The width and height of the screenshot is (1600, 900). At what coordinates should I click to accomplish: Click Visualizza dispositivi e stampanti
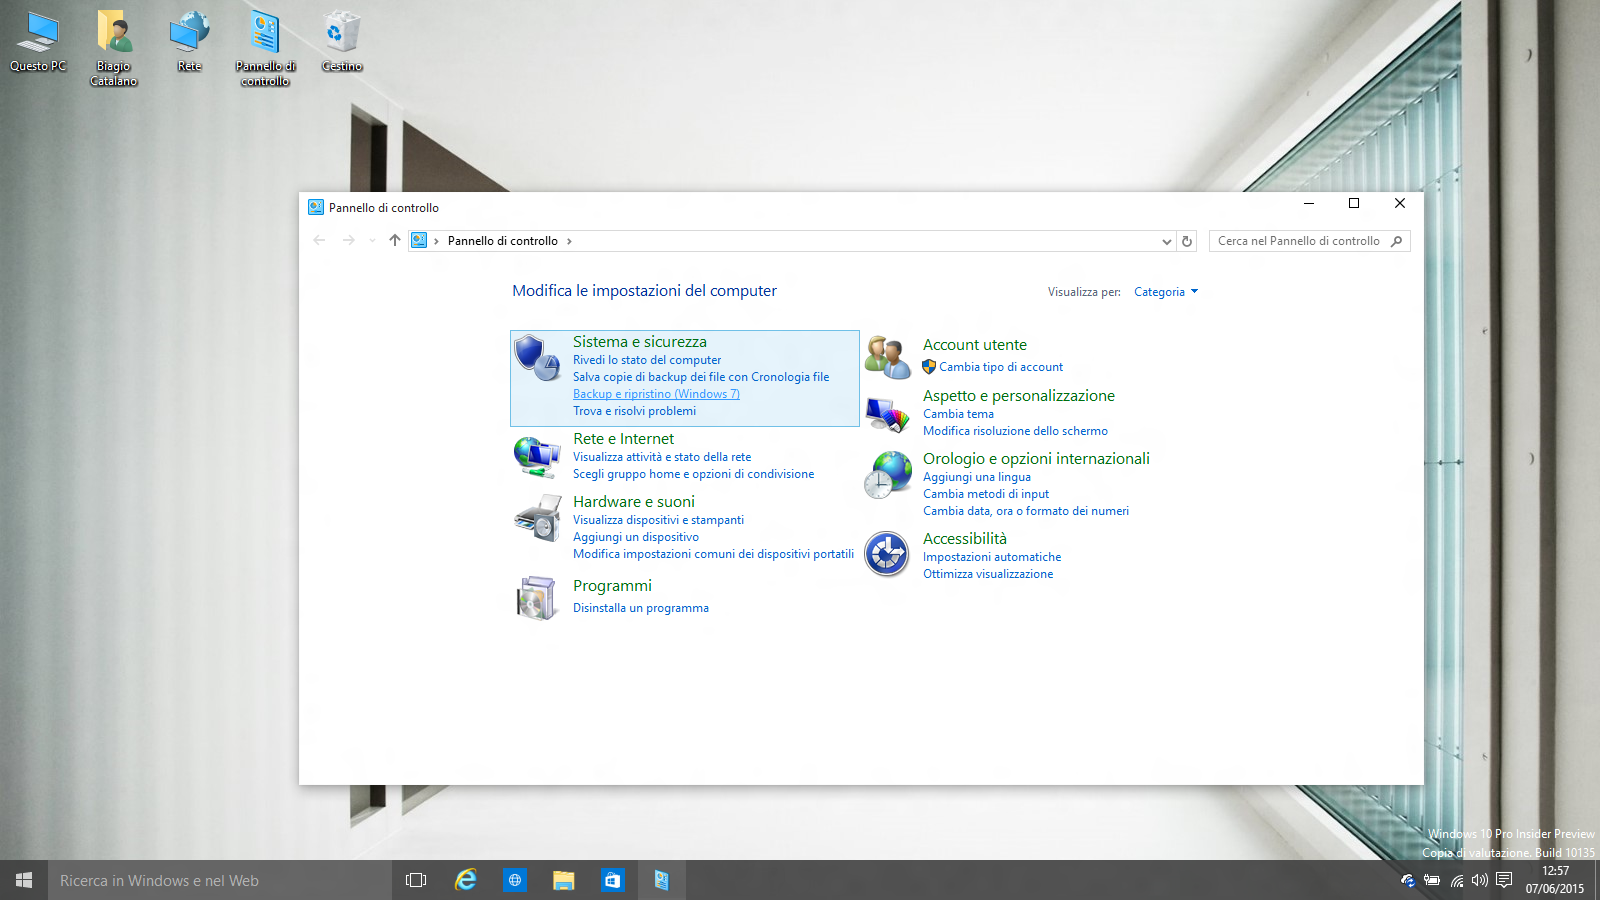[x=658, y=520]
